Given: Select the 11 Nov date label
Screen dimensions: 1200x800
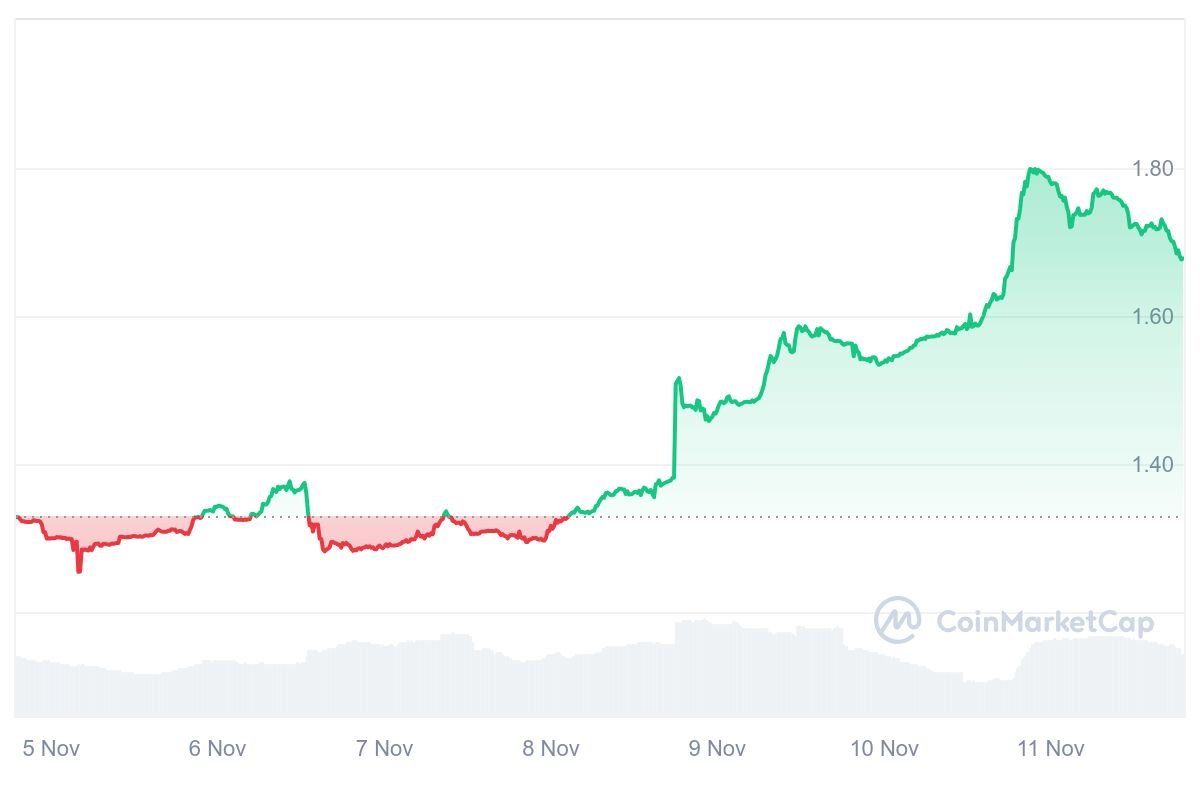Looking at the screenshot, I should (x=1051, y=748).
